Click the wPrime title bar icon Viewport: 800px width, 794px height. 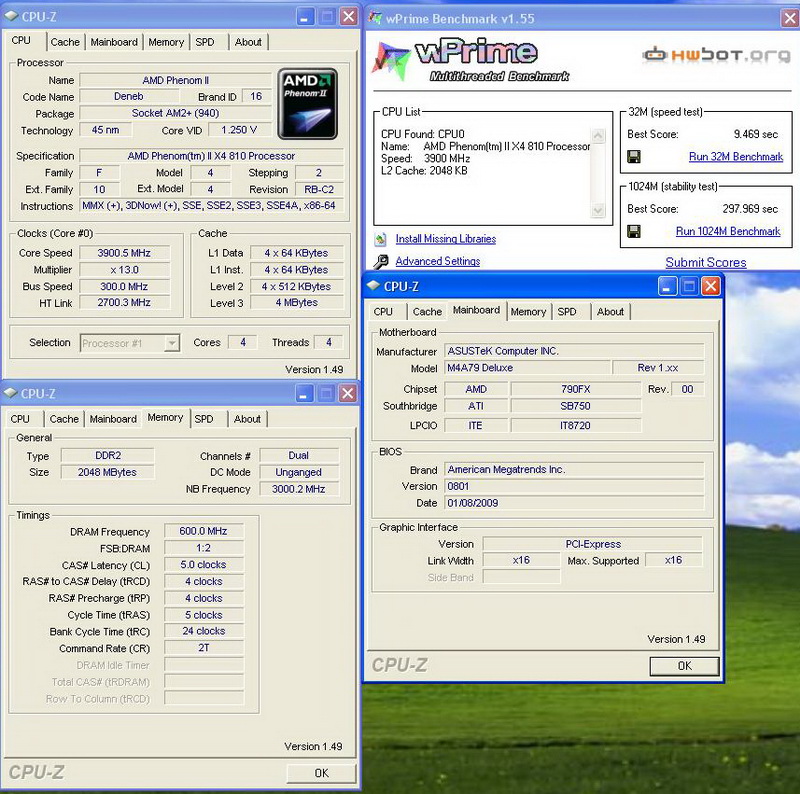click(376, 18)
